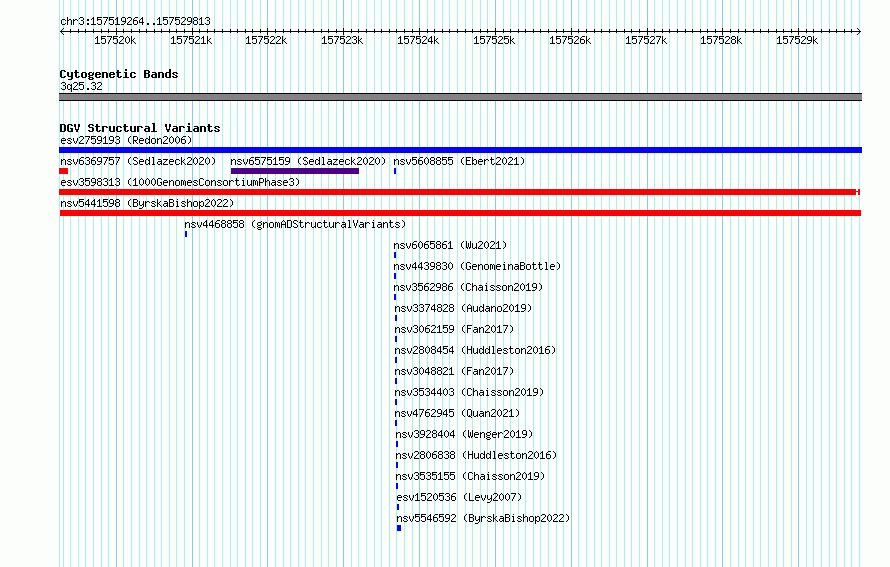Click the nsv4762945 (Quan2021) label

(x=457, y=413)
